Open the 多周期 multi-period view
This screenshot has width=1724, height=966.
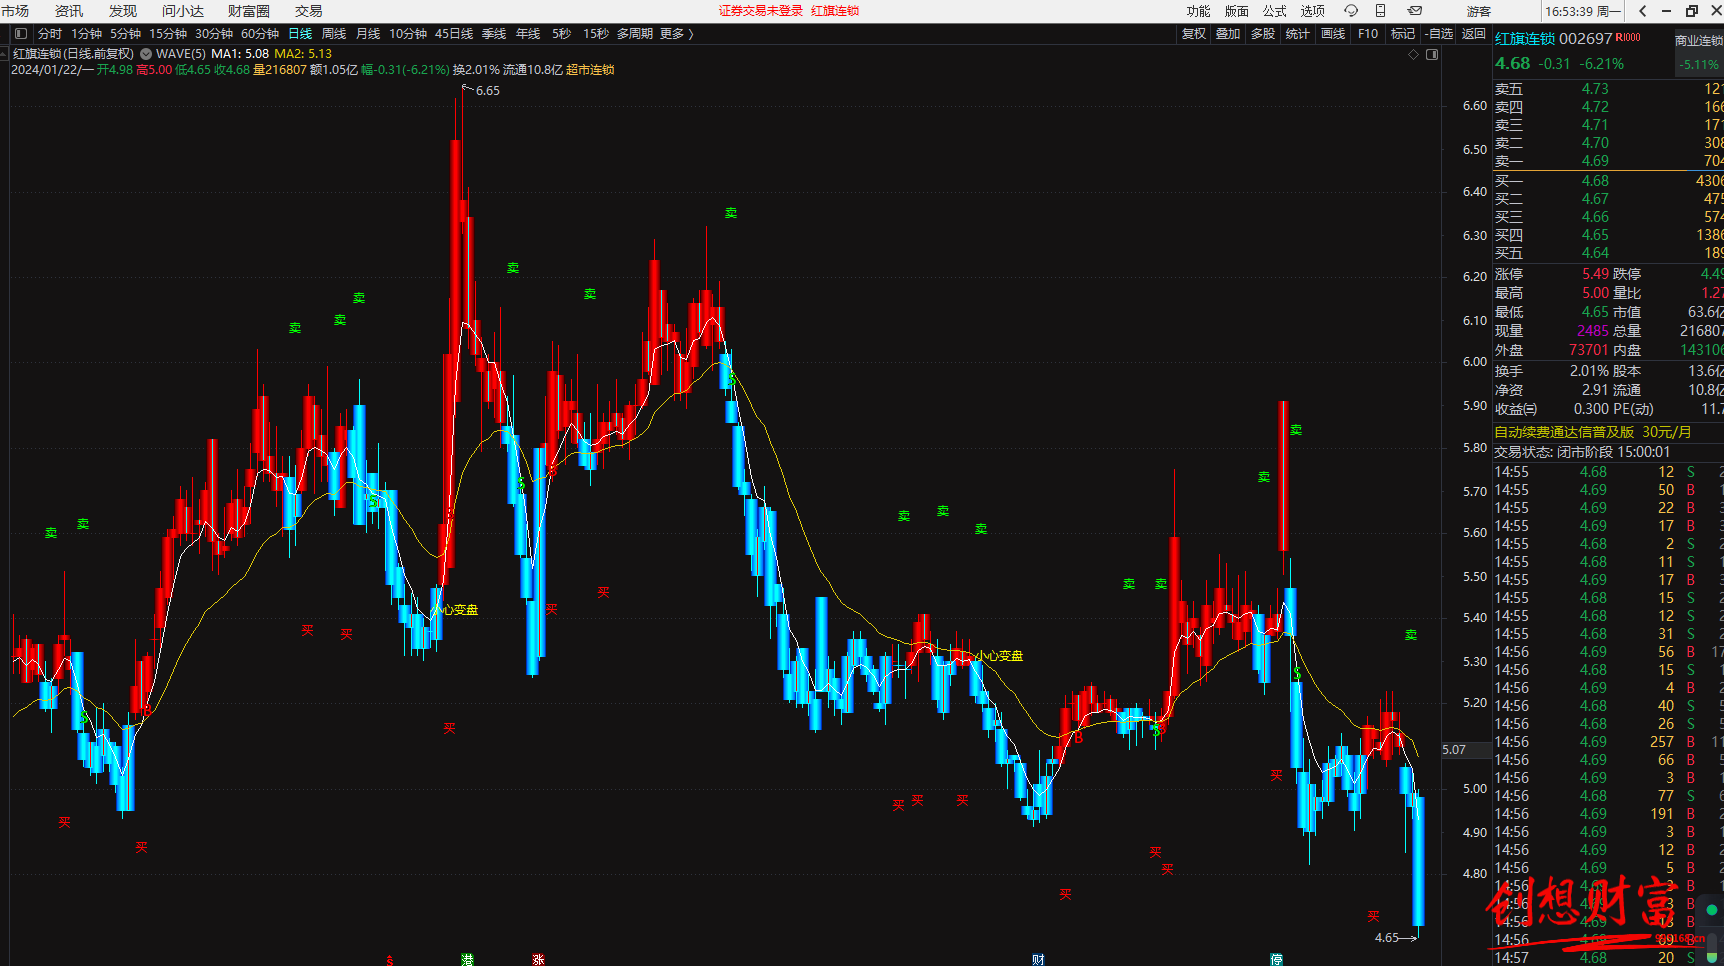coord(634,34)
